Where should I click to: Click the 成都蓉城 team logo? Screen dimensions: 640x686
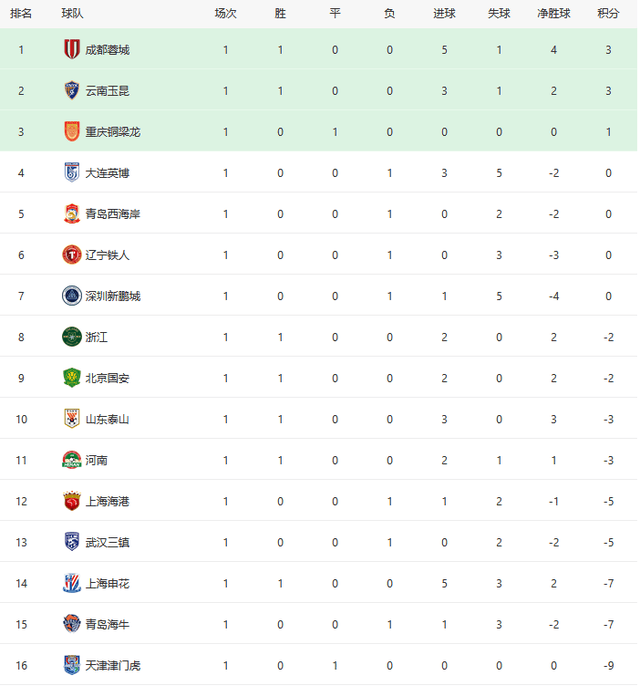pyautogui.click(x=72, y=49)
